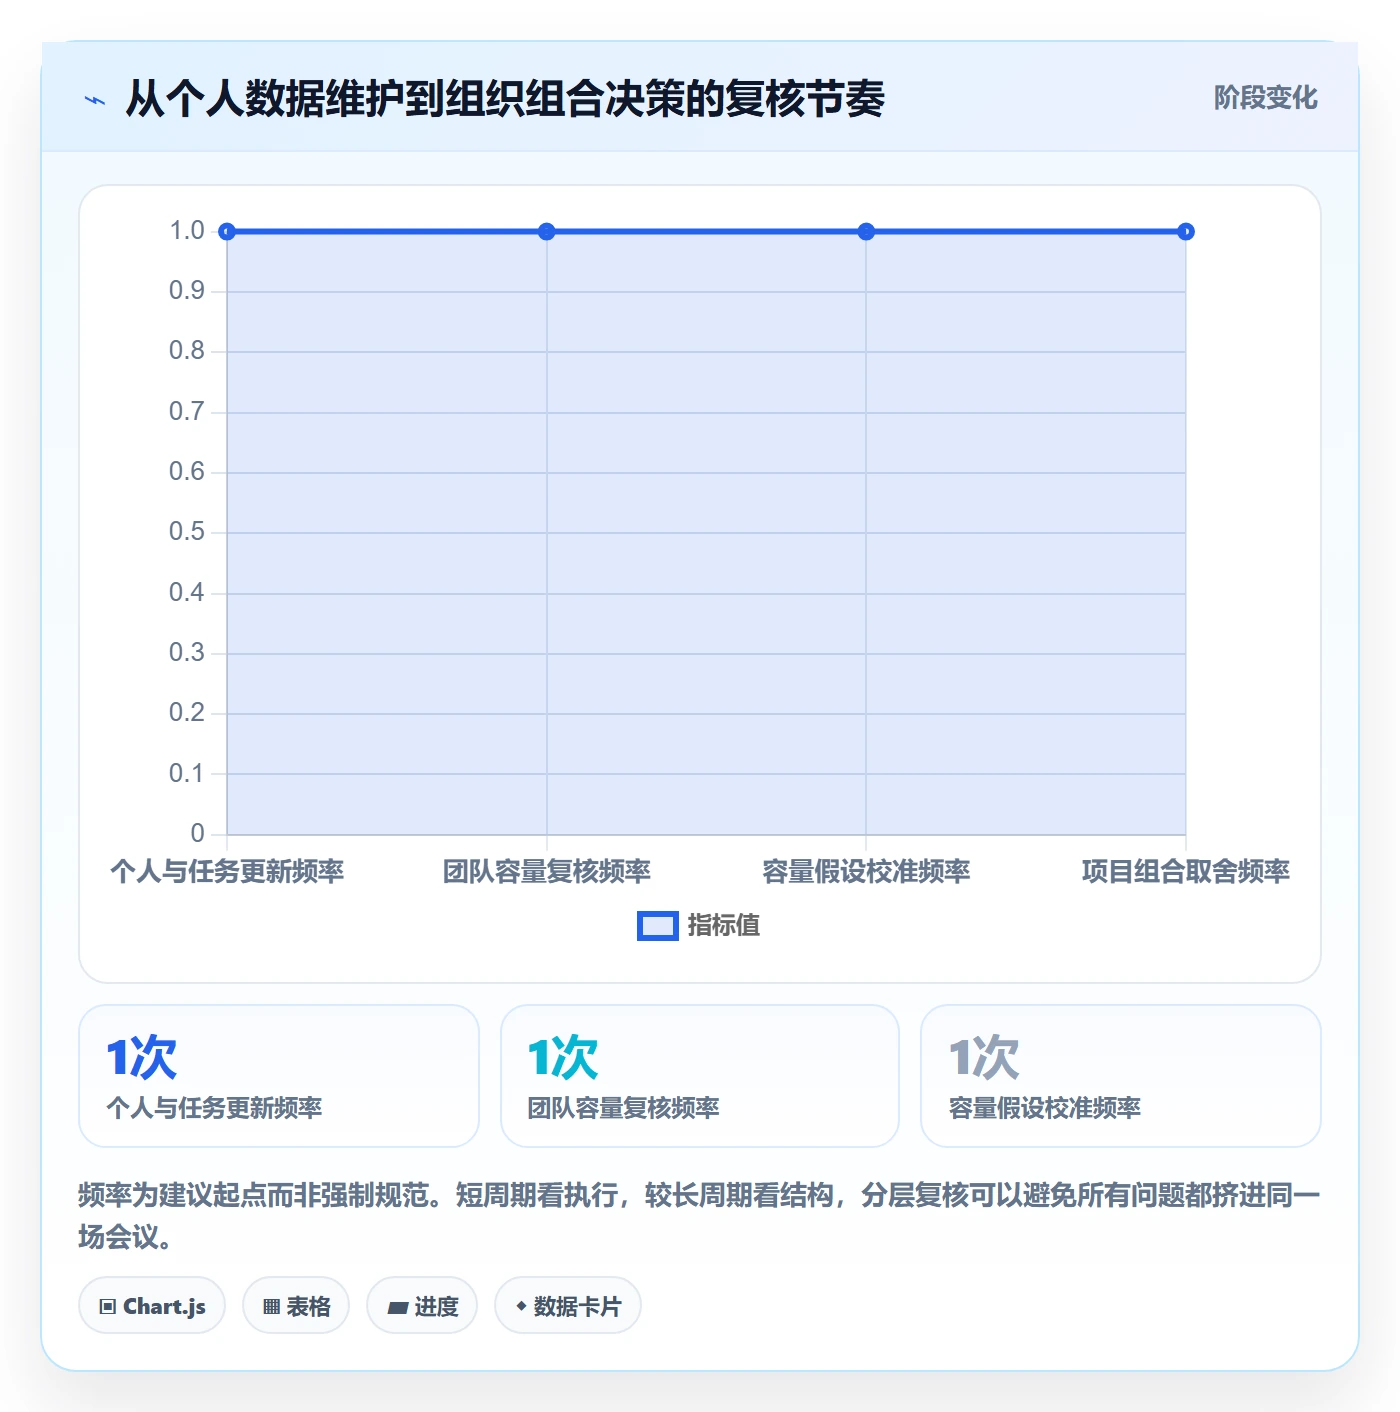1400x1412 pixels.
Task: Click the 表格 tag chip
Action: point(296,1306)
